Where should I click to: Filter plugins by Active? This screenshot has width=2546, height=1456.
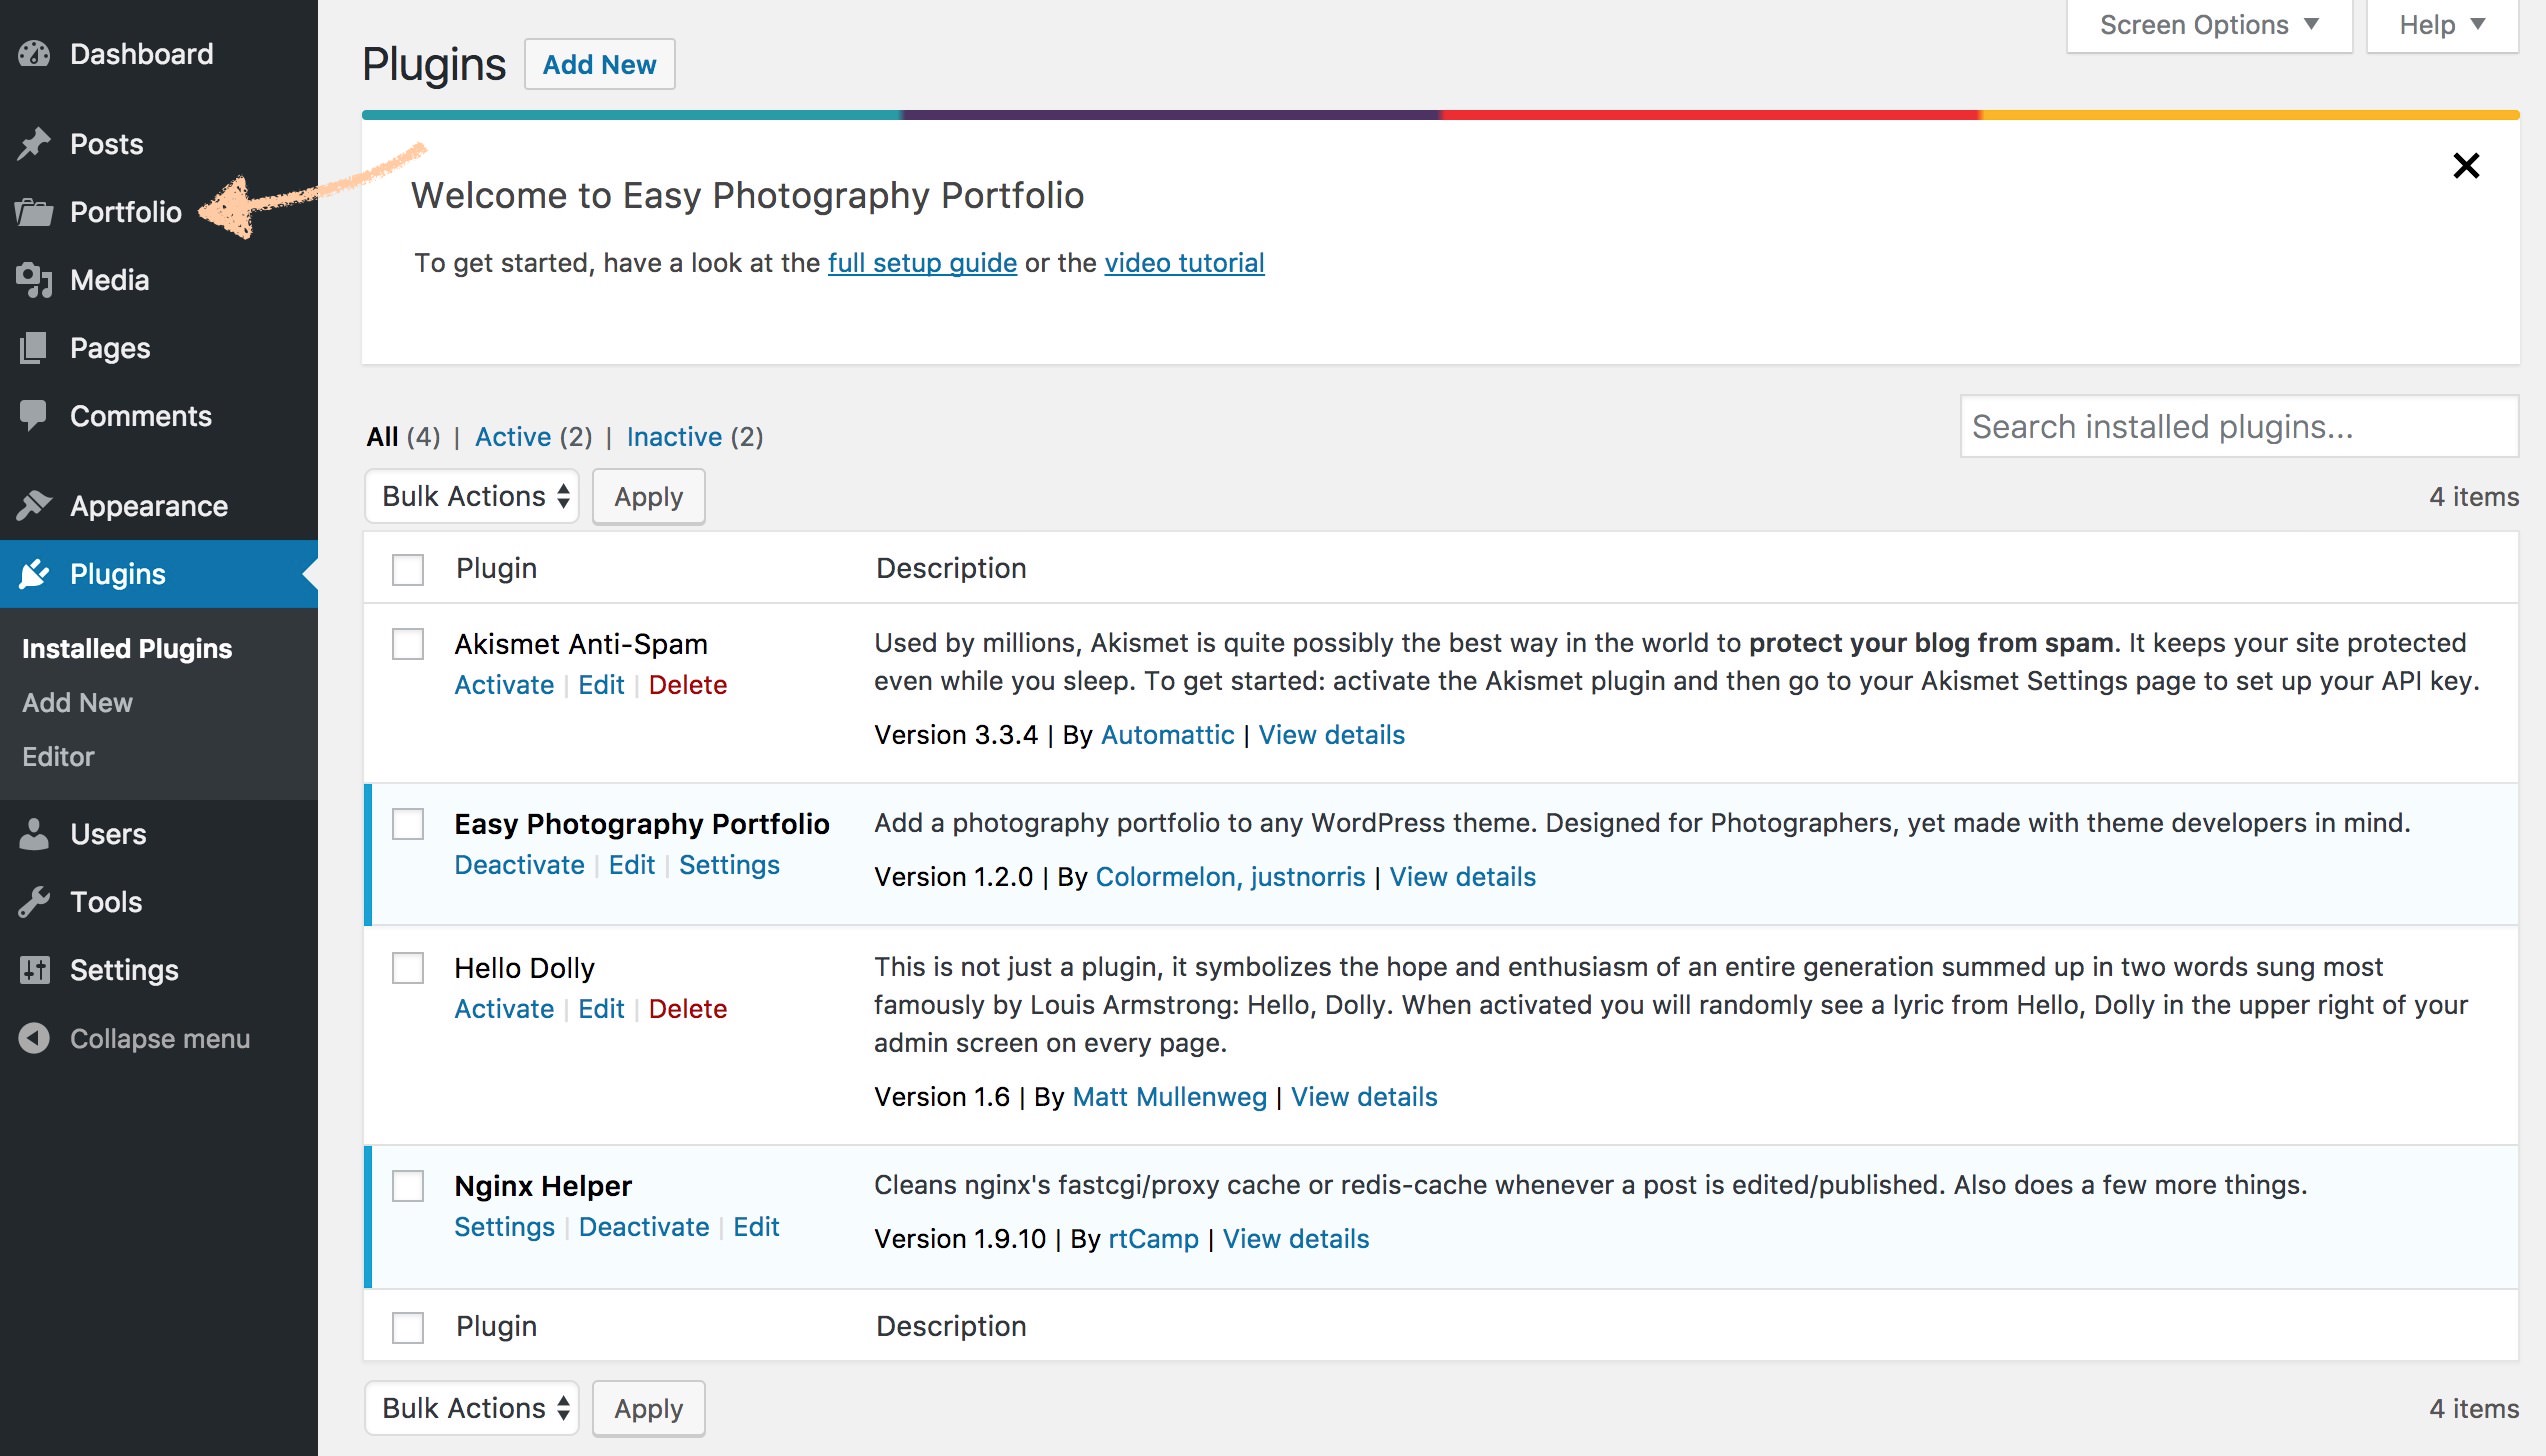click(513, 437)
